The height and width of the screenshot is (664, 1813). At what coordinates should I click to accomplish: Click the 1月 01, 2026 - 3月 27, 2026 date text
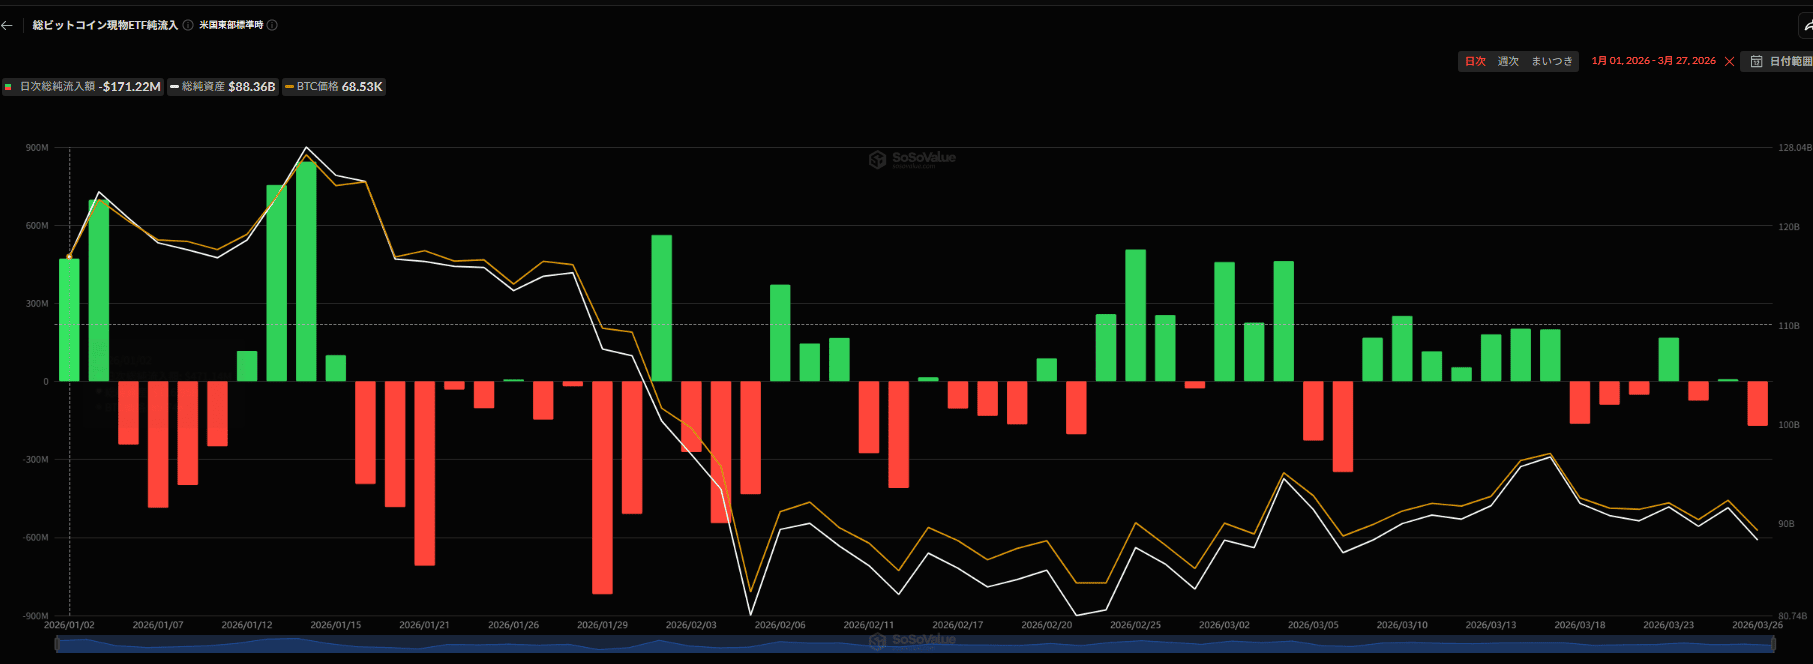click(x=1653, y=61)
